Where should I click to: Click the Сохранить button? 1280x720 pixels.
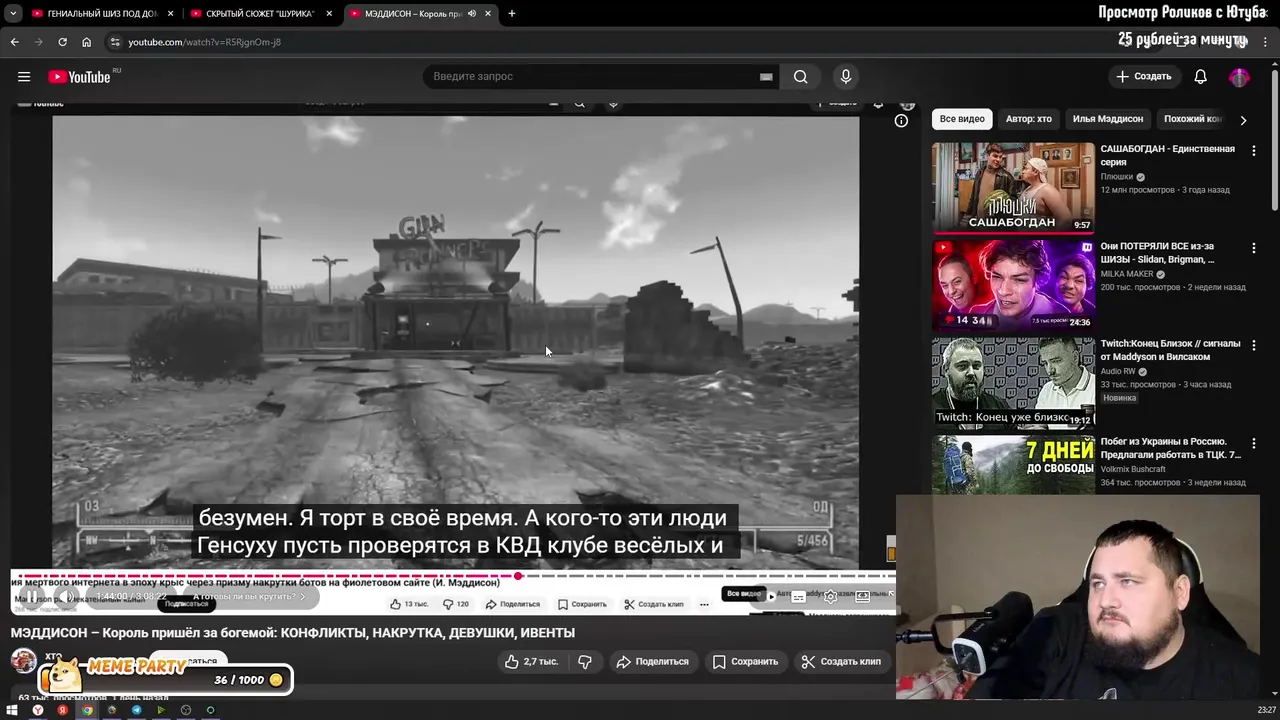point(745,661)
